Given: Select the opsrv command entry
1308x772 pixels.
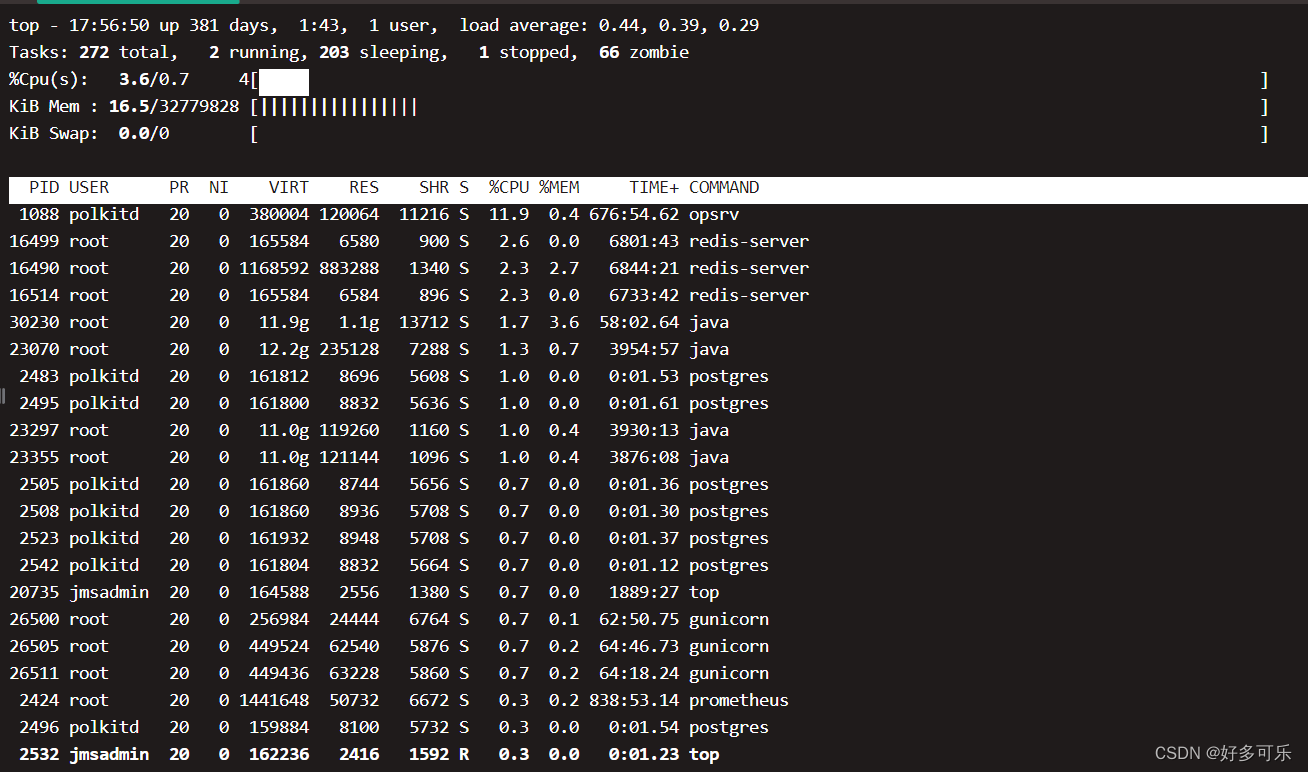Looking at the screenshot, I should pyautogui.click(x=714, y=214).
